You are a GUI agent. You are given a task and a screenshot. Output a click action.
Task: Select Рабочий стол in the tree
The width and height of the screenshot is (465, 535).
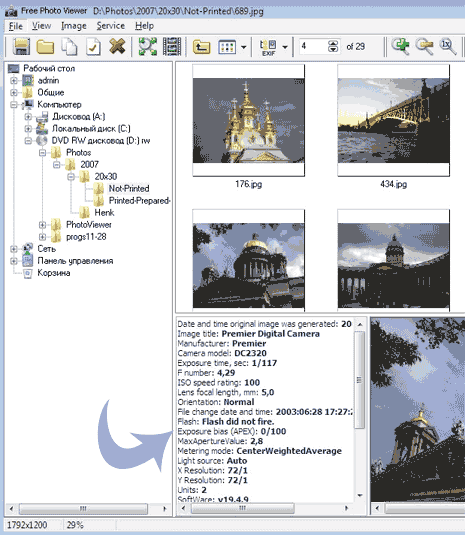49,69
